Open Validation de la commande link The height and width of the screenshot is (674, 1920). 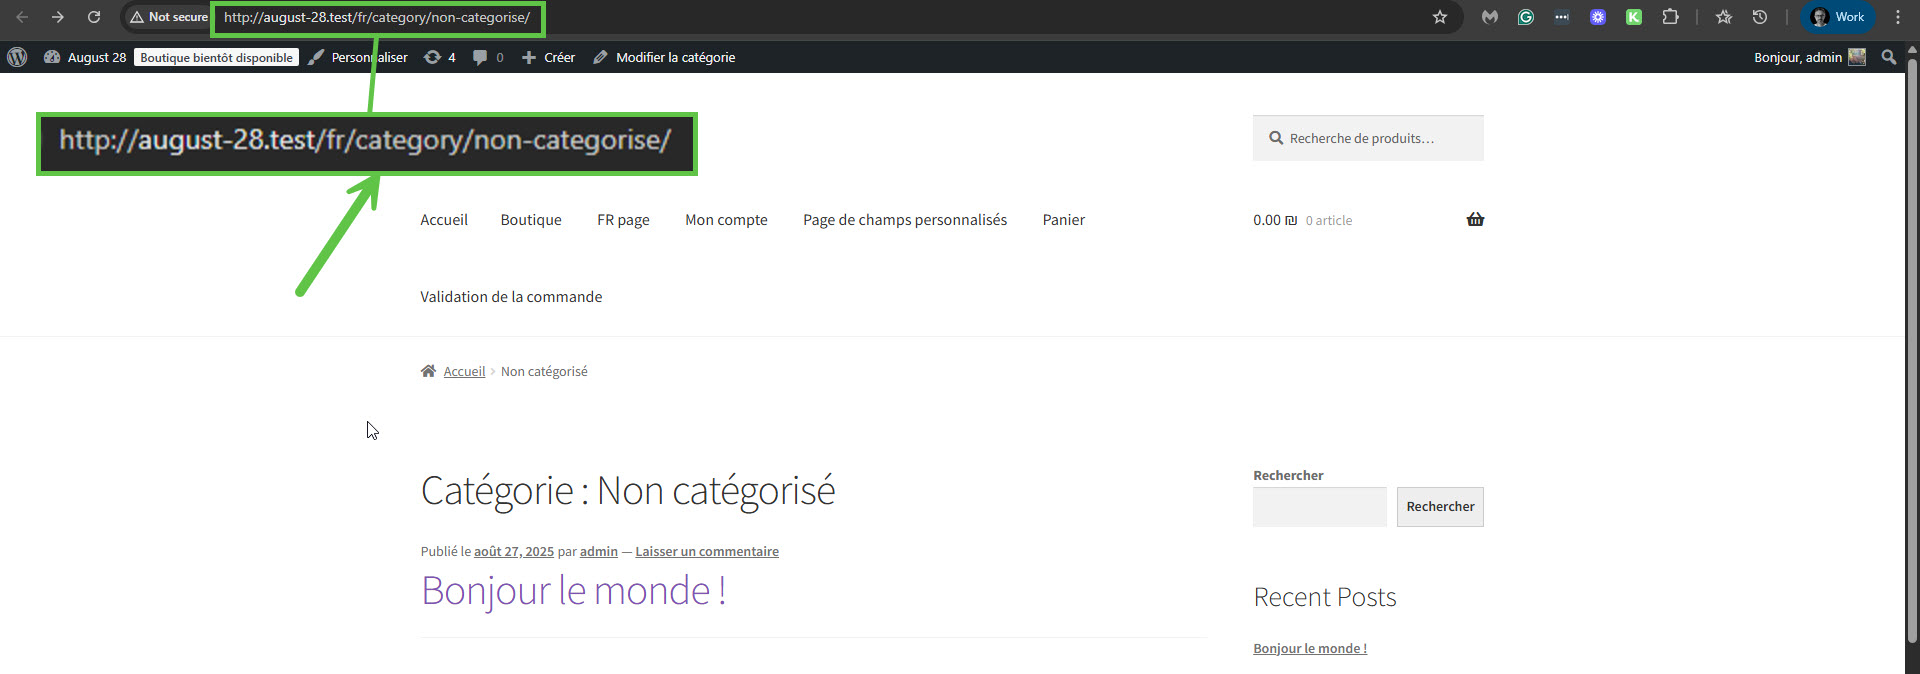[511, 297]
